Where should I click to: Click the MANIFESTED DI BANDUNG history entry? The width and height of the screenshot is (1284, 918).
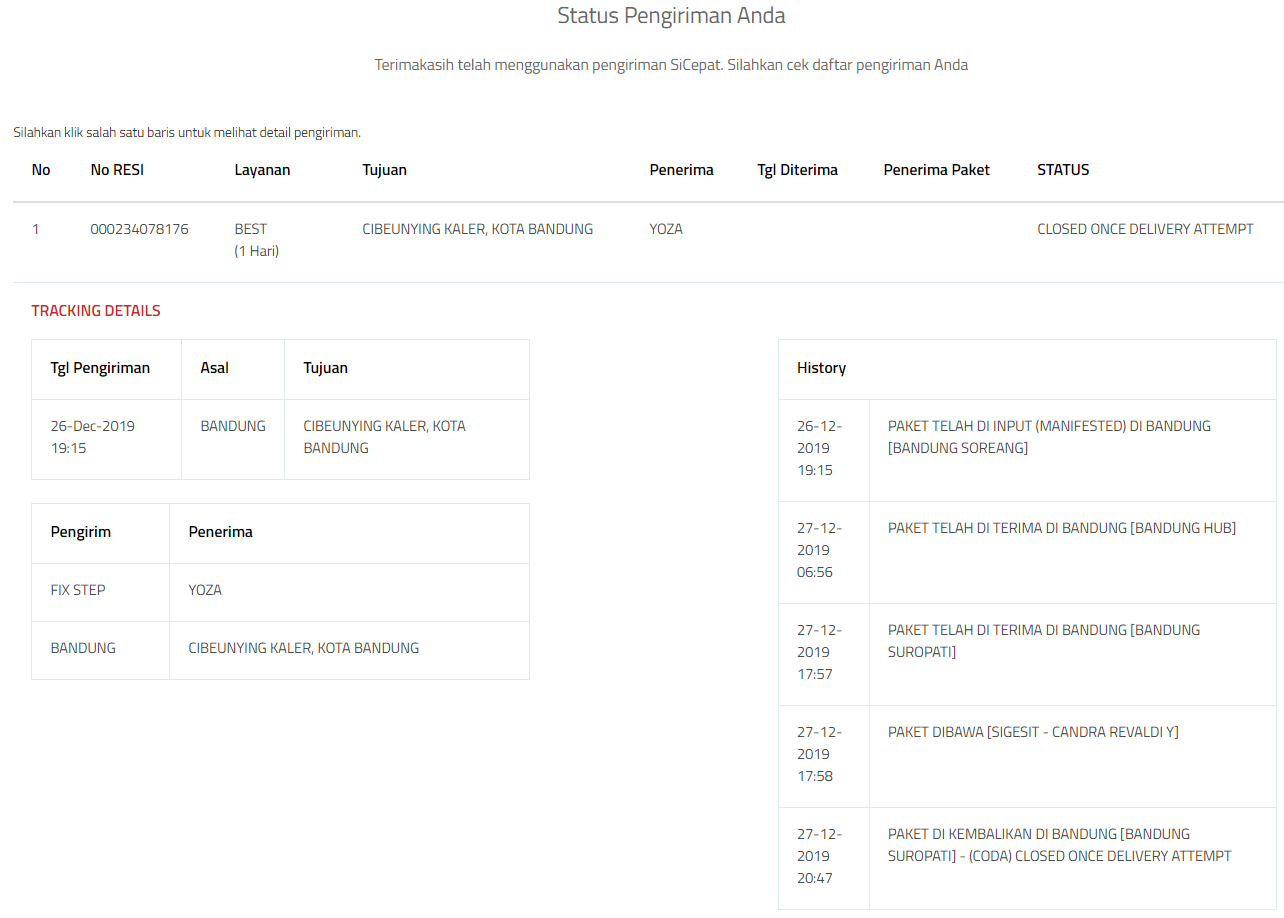[x=1049, y=437]
